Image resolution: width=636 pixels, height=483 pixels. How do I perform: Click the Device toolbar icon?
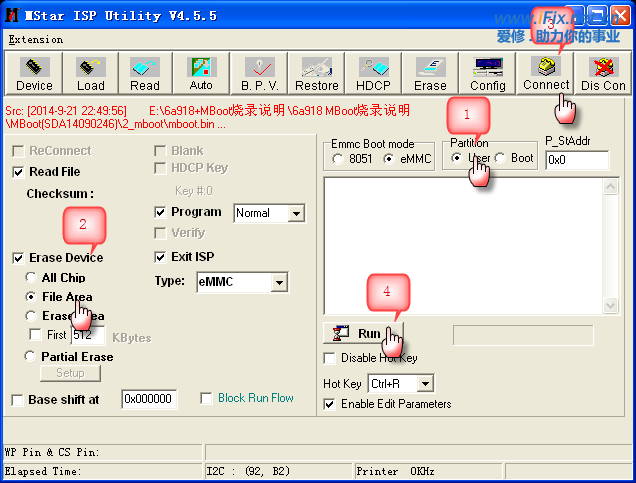[x=34, y=74]
